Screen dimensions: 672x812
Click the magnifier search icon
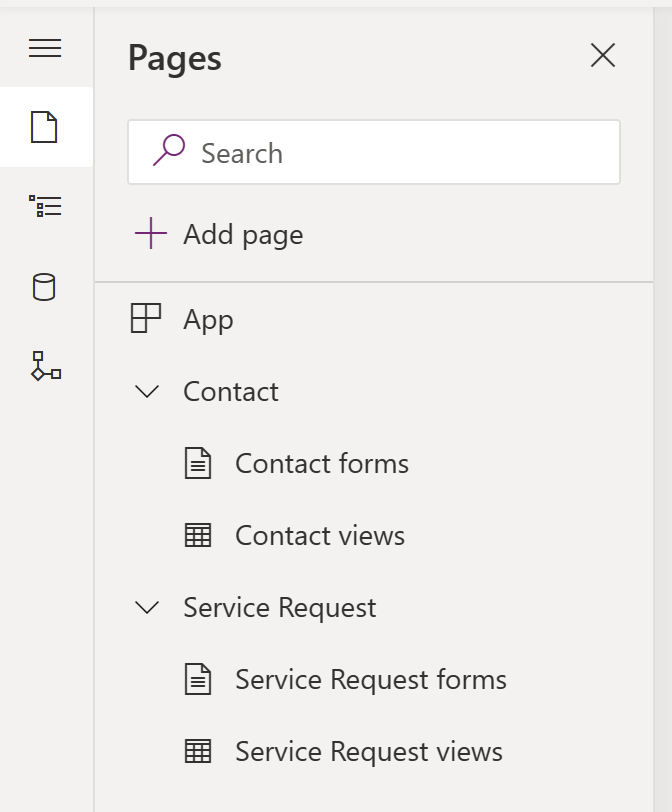pos(169,150)
